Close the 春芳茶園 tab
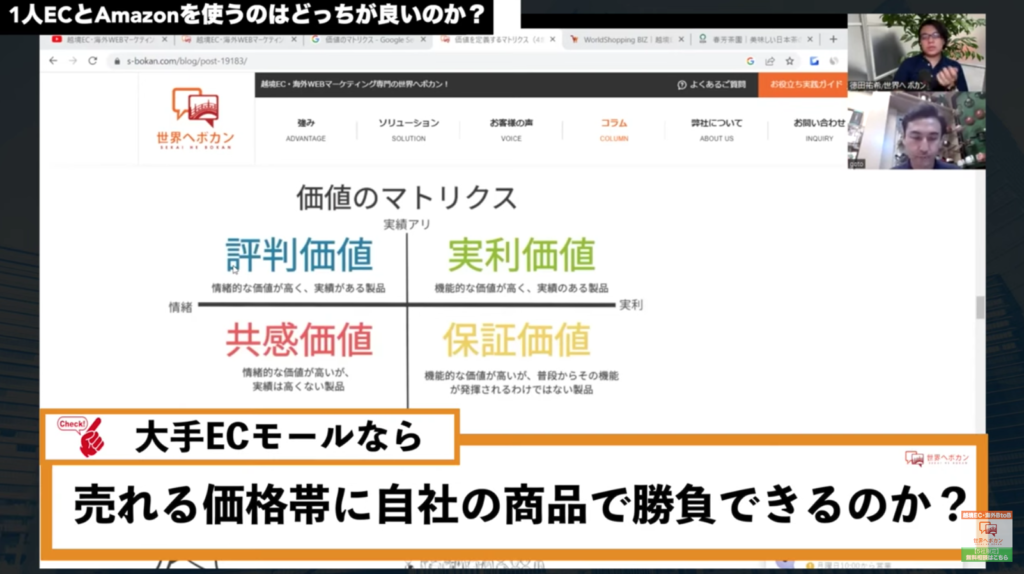The image size is (1024, 574). click(x=810, y=40)
